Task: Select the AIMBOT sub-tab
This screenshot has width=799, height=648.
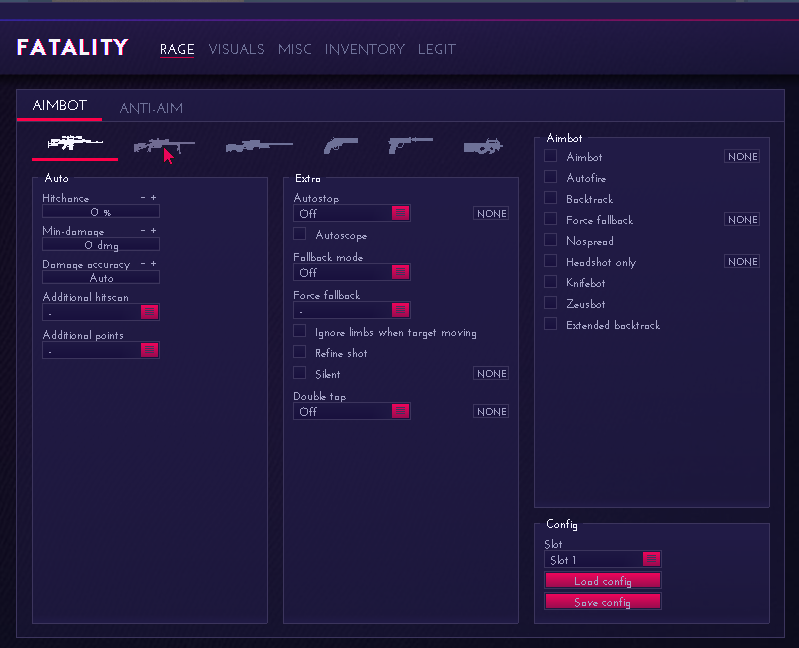Action: pos(60,105)
